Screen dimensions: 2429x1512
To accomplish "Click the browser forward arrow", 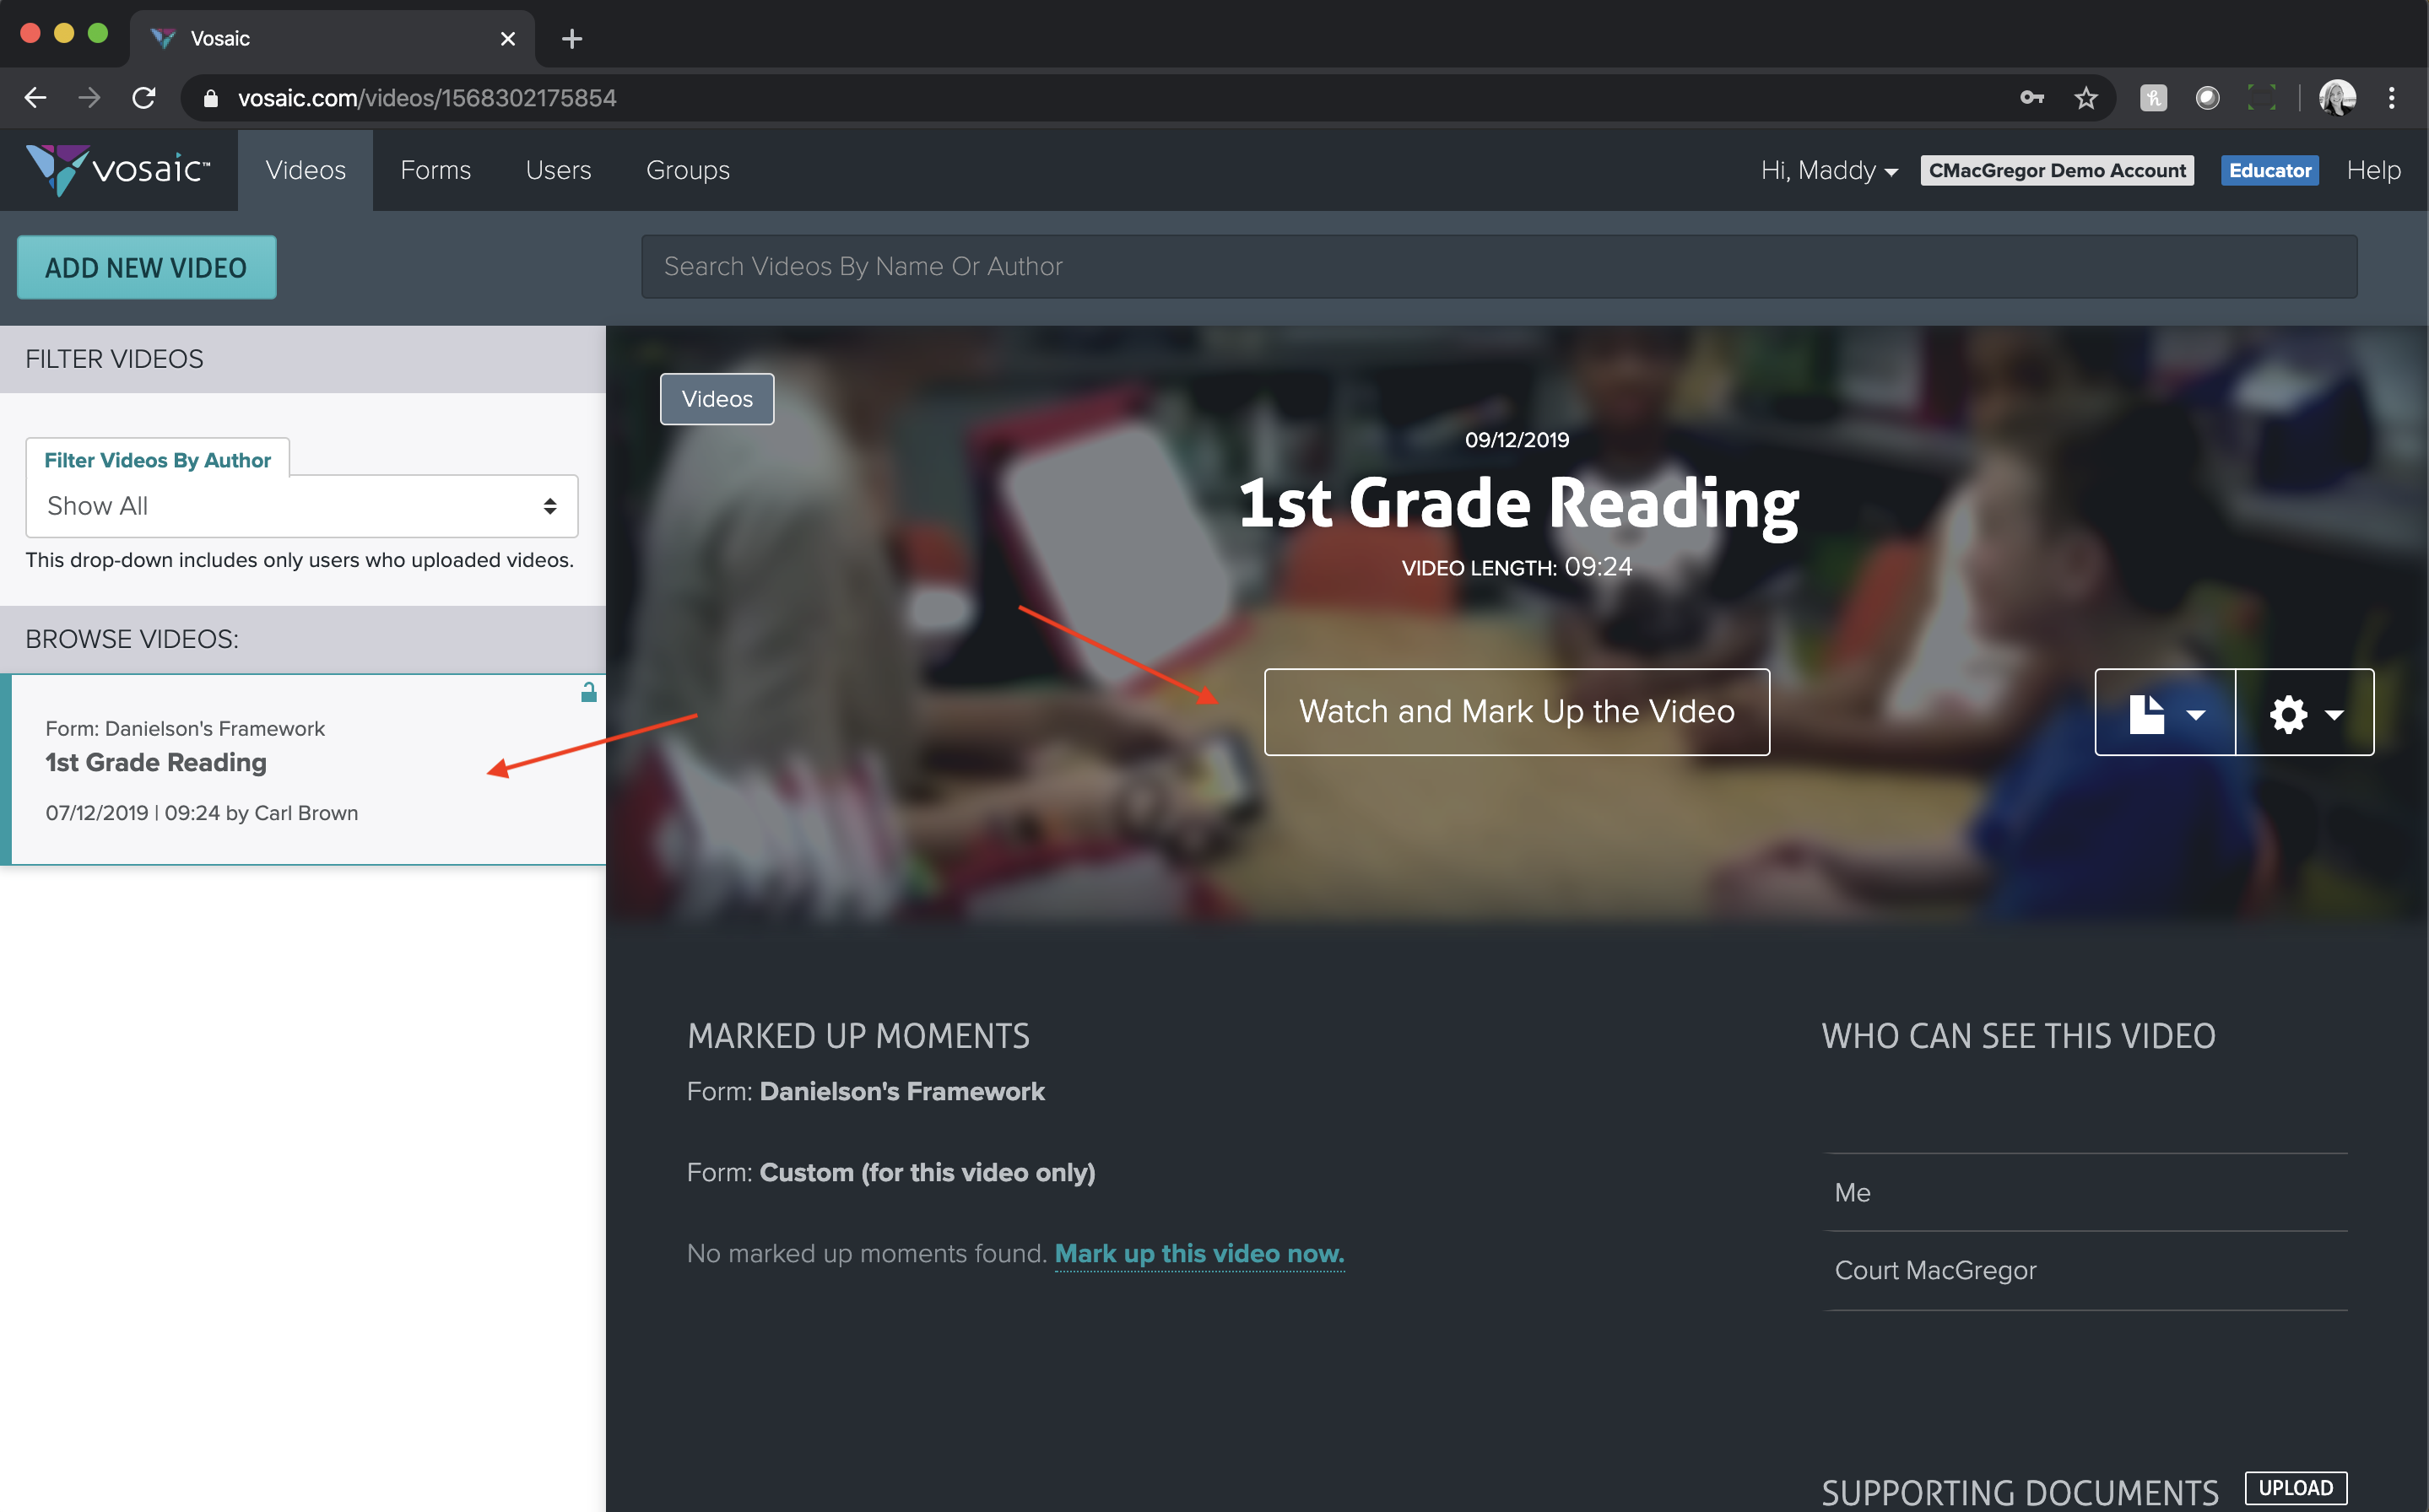I will [89, 98].
